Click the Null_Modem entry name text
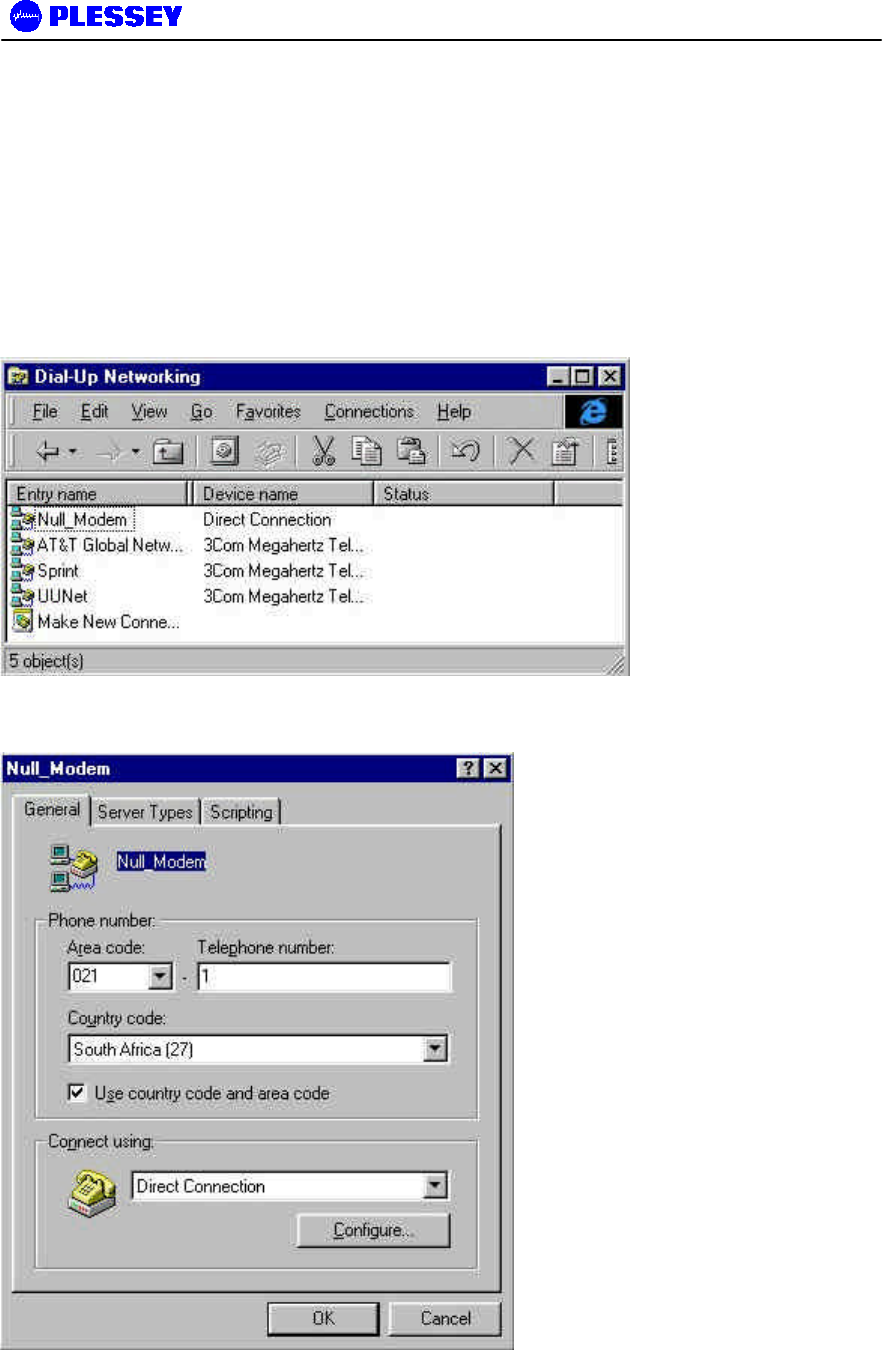 (x=84, y=520)
